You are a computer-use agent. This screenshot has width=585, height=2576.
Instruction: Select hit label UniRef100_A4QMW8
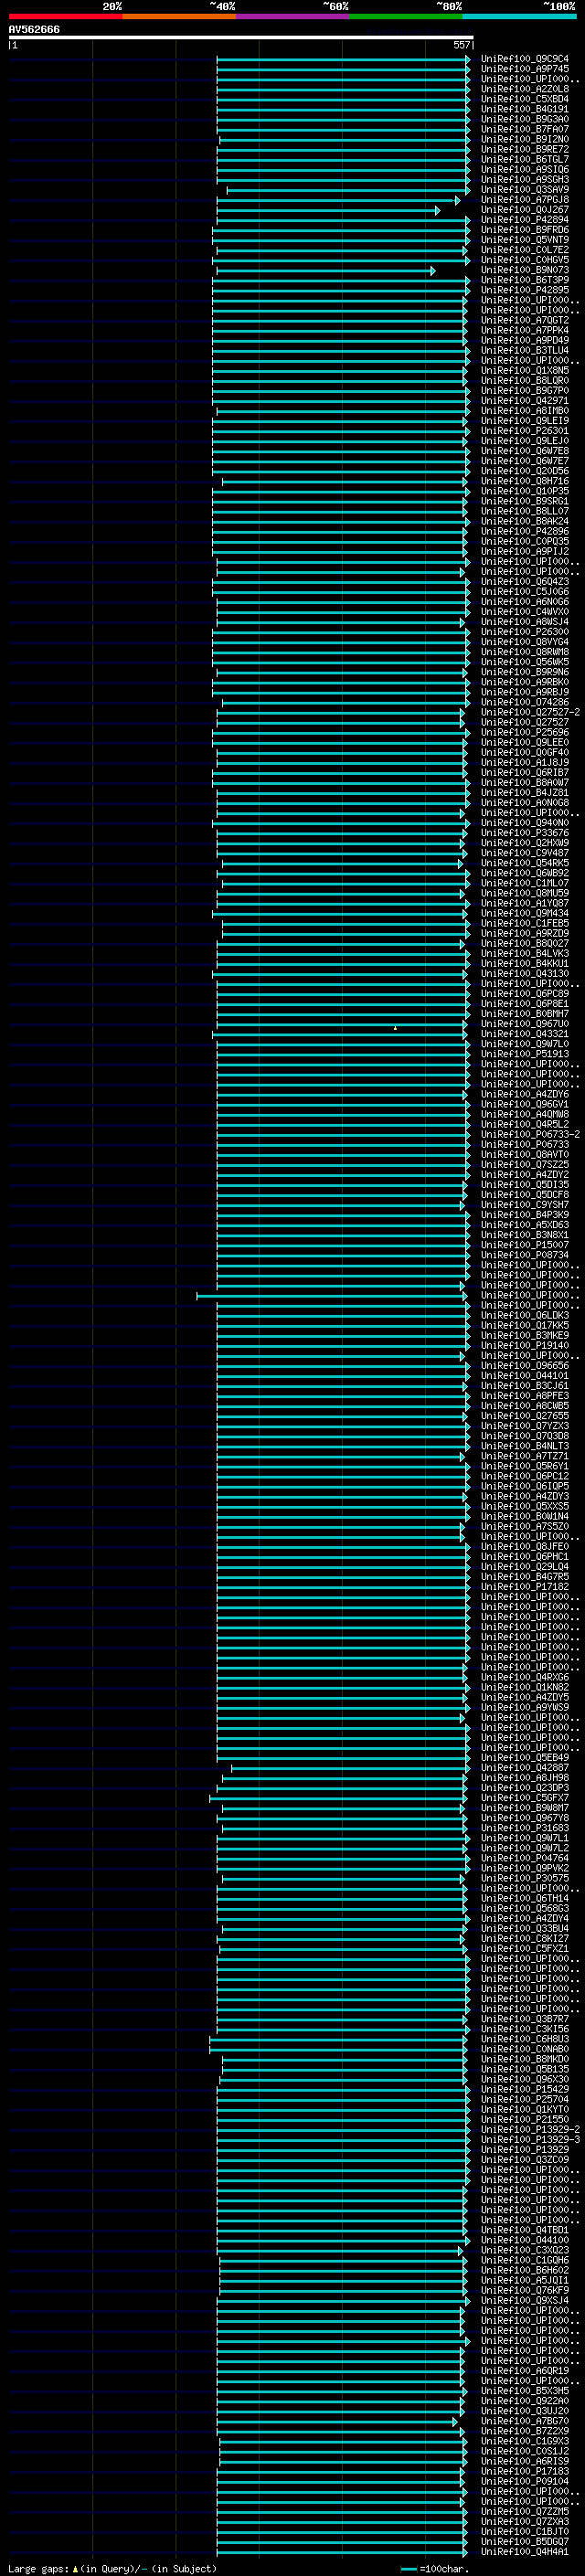click(x=524, y=1114)
